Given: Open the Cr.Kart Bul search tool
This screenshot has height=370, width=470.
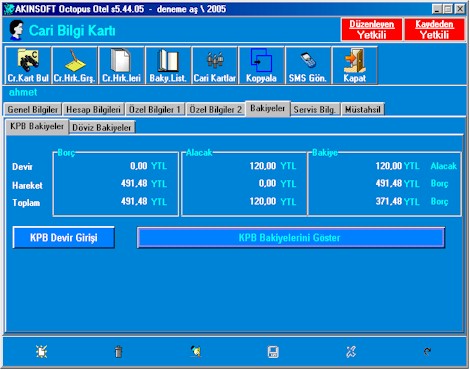Looking at the screenshot, I should pyautogui.click(x=28, y=65).
